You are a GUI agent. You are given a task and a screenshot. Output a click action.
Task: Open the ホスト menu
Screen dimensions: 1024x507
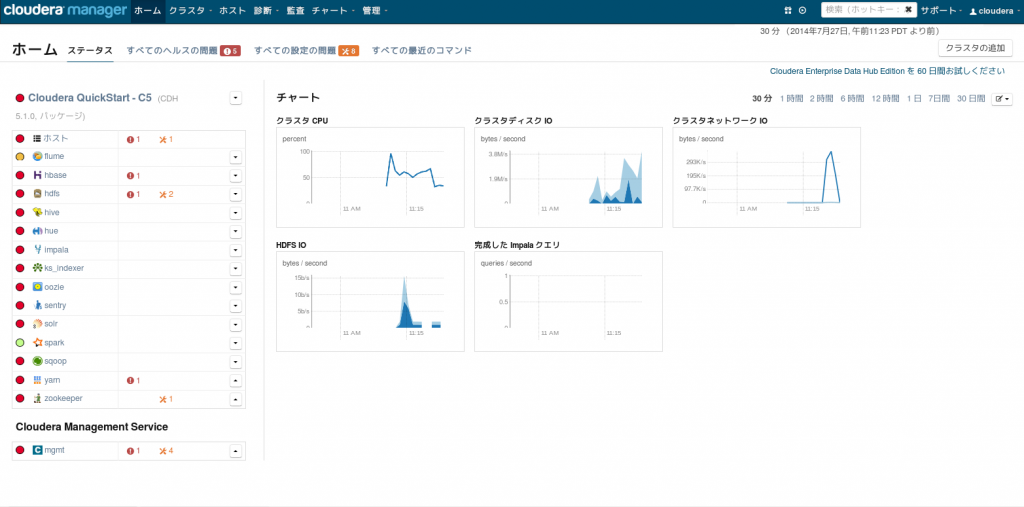232,10
